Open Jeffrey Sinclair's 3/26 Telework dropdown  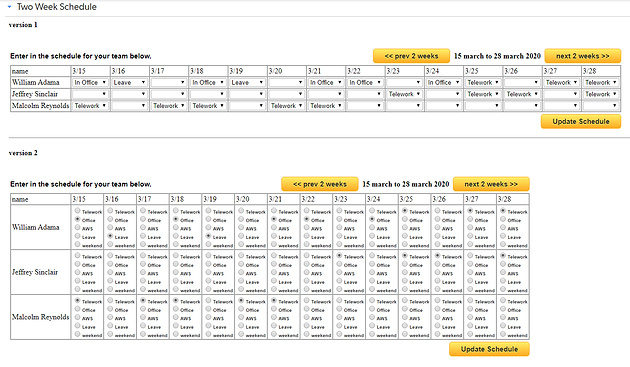(522, 94)
